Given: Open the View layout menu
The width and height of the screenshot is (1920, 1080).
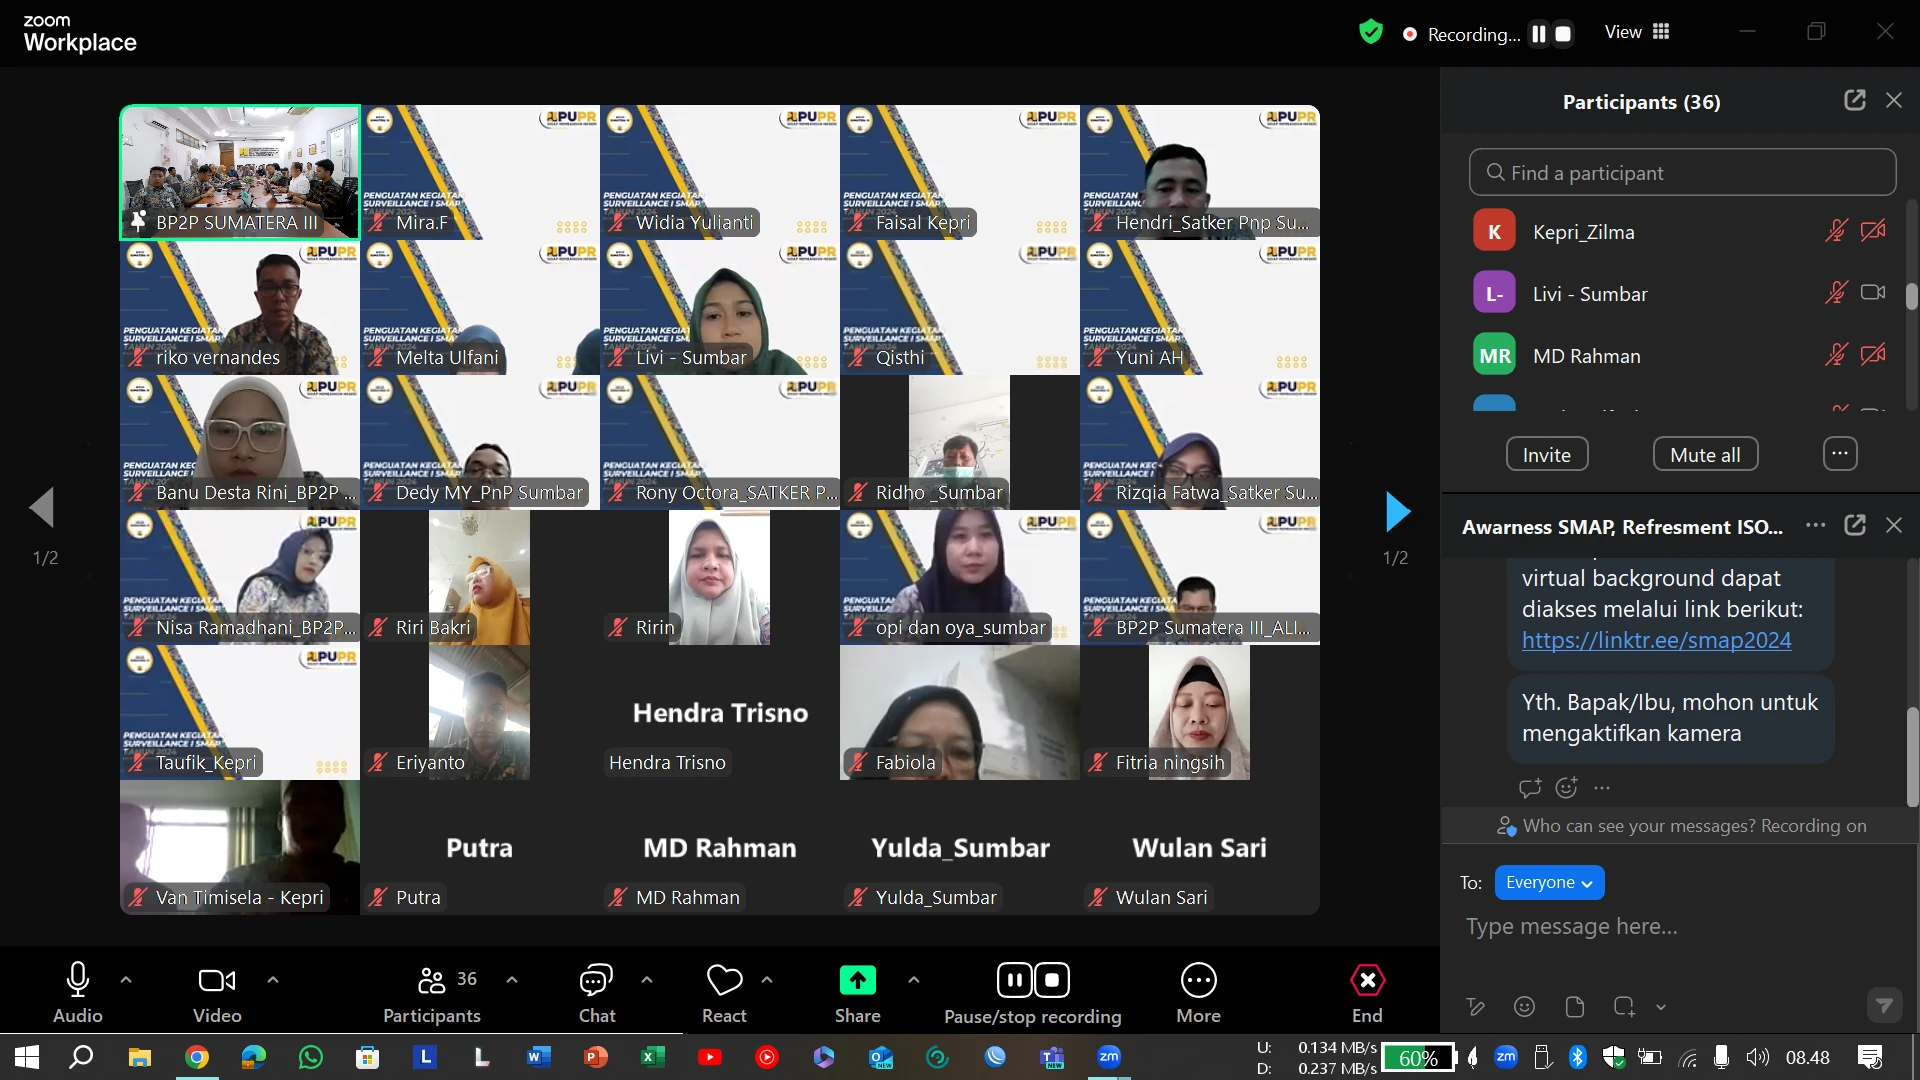Looking at the screenshot, I should click(x=1637, y=32).
